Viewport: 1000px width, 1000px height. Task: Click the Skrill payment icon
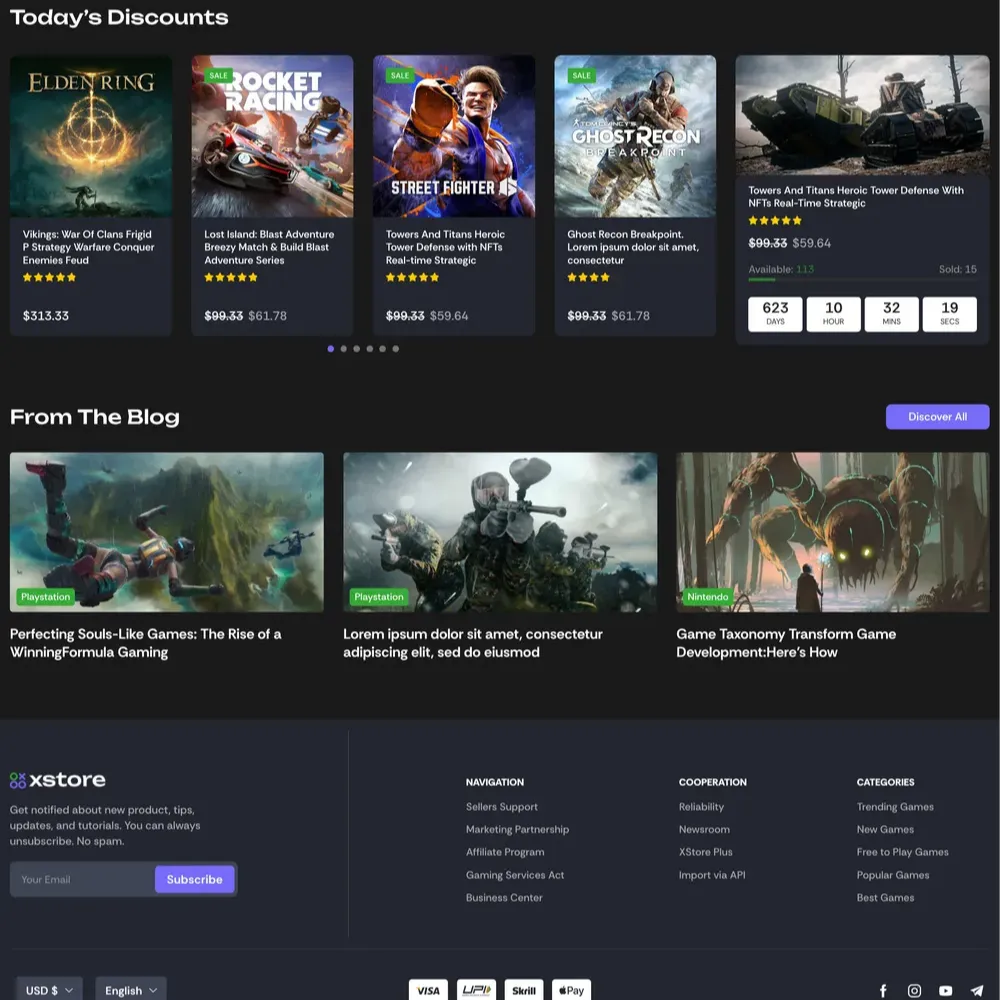[524, 989]
